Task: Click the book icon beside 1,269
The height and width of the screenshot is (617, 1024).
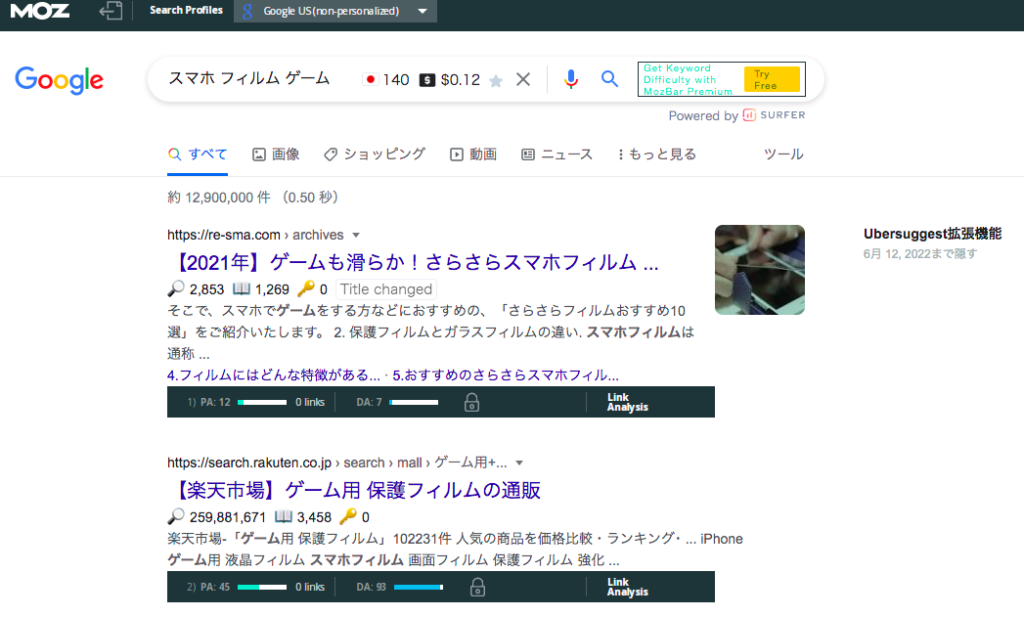Action: click(242, 289)
